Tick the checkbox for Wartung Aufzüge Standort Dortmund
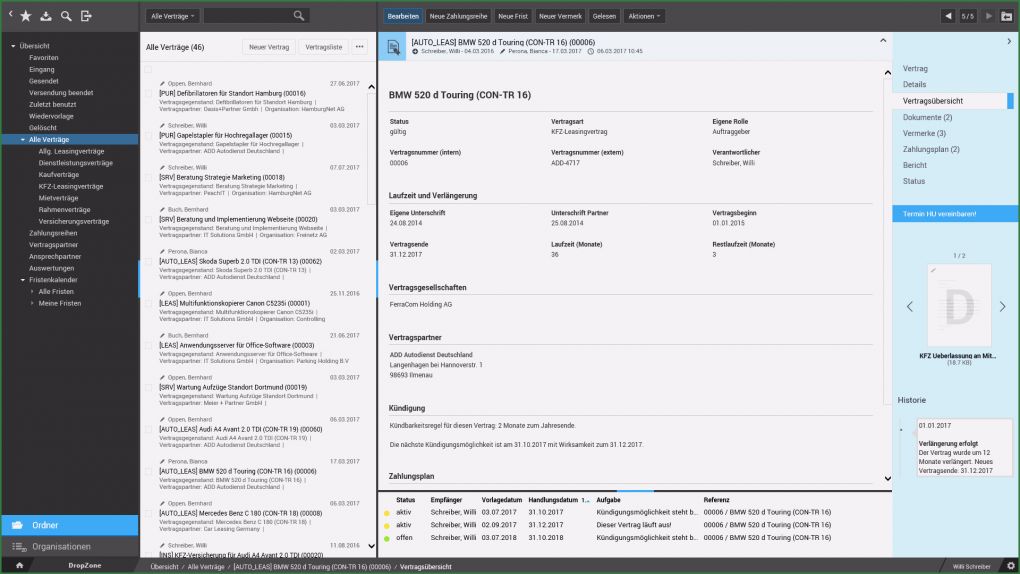This screenshot has height=574, width=1020. tap(148, 387)
